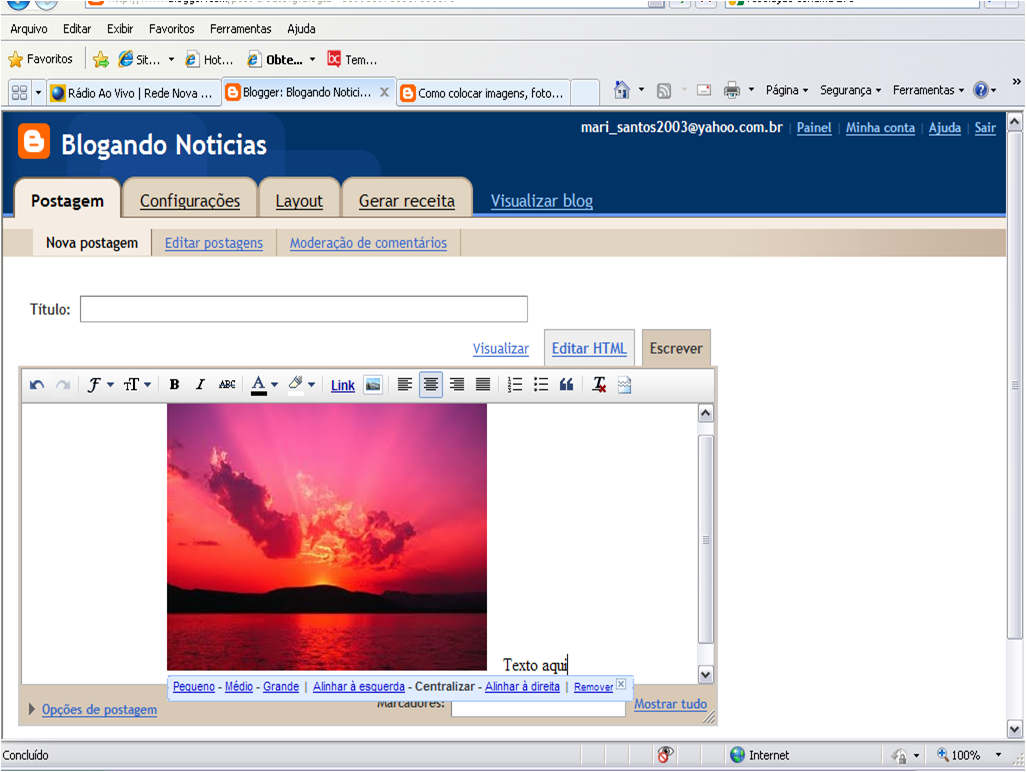Open the font family dropdown
Viewport: 1026px width, 772px height.
click(x=99, y=384)
